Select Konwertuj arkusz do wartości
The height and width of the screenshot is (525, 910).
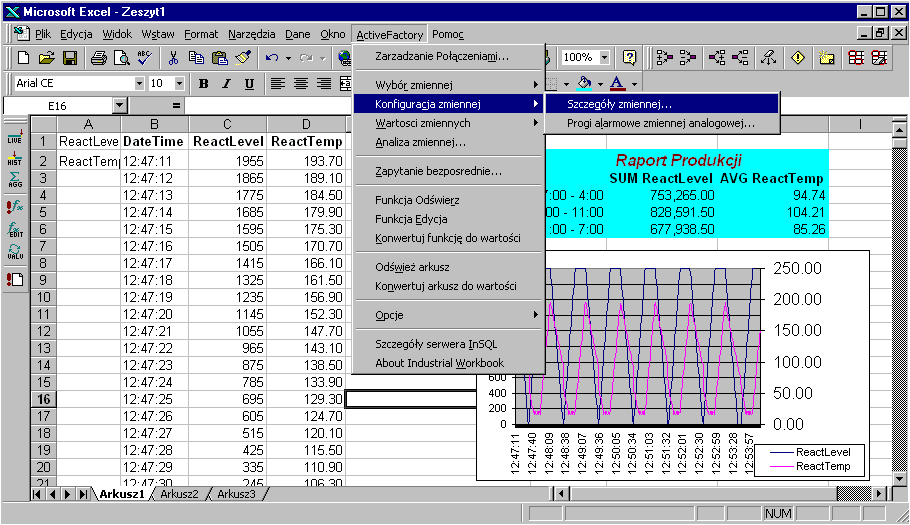click(x=449, y=286)
